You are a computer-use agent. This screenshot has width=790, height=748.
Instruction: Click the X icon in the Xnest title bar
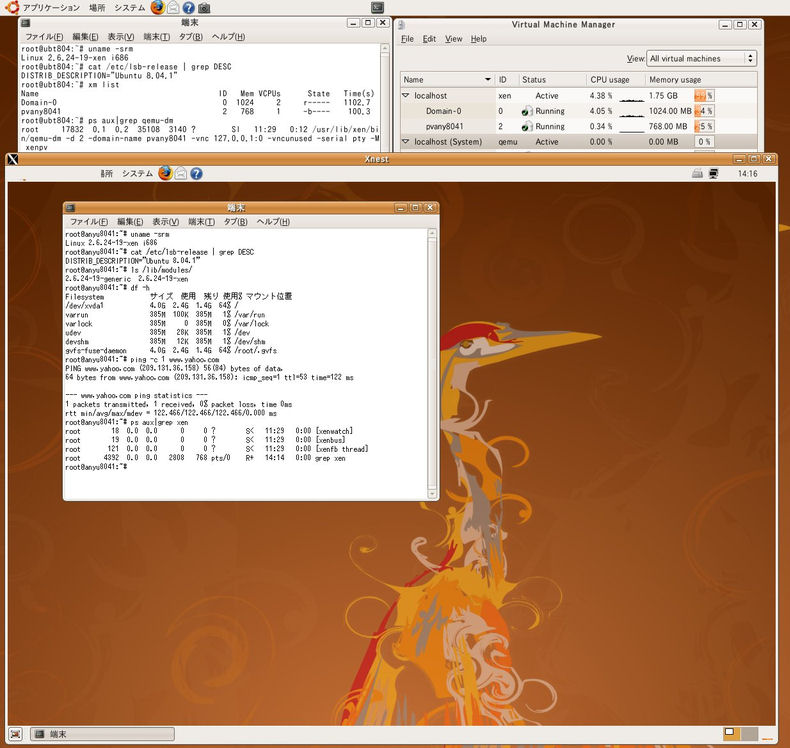click(13, 159)
